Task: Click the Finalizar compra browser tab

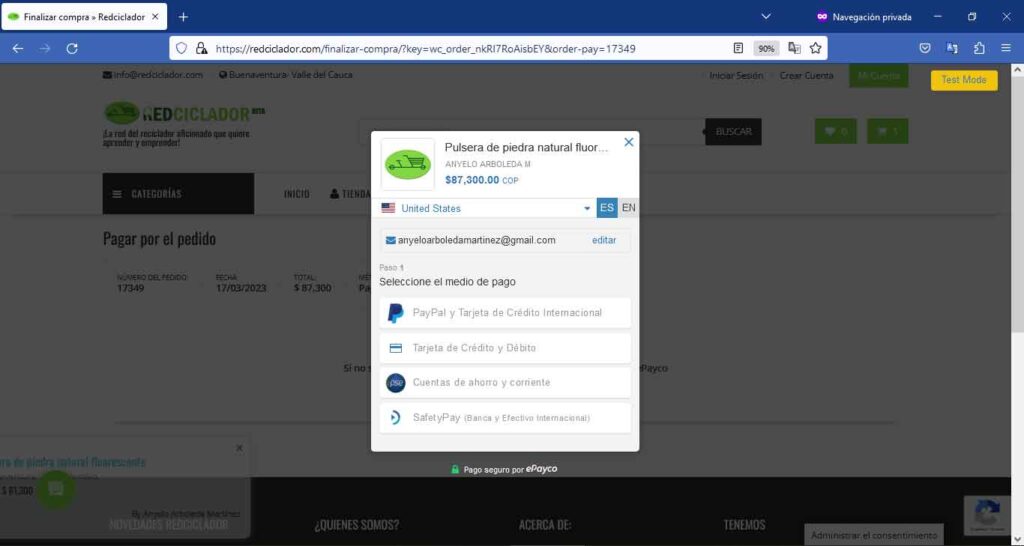Action: (x=80, y=17)
